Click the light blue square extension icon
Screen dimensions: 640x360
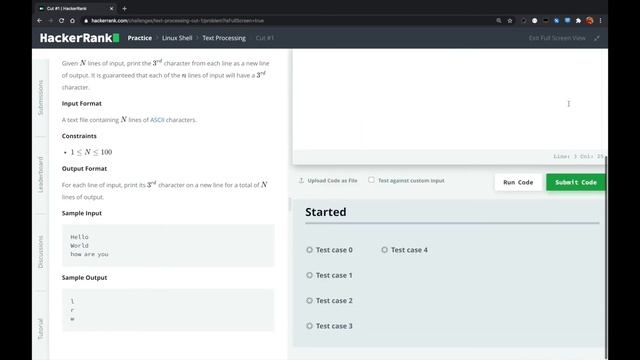click(567, 20)
